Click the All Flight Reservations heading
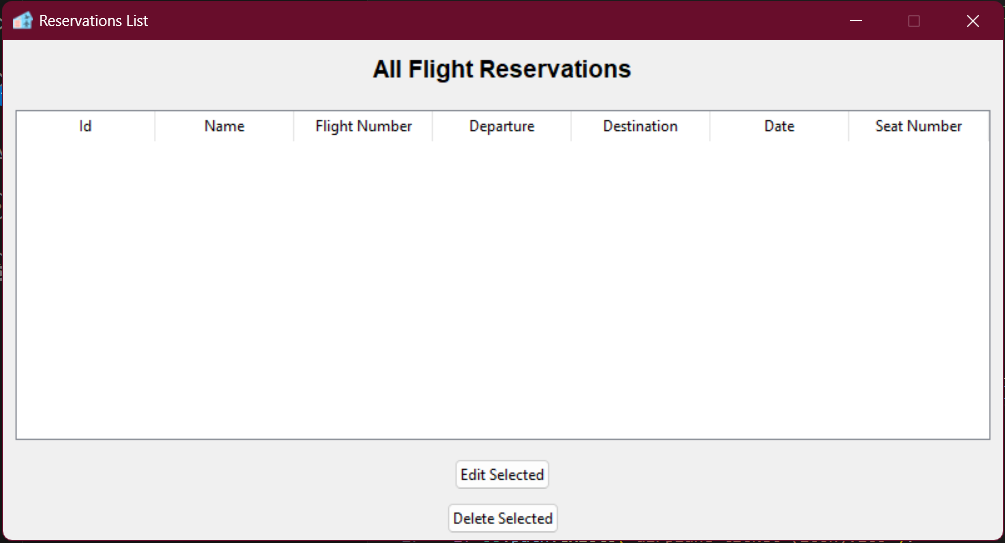The height and width of the screenshot is (543, 1005). (x=502, y=69)
